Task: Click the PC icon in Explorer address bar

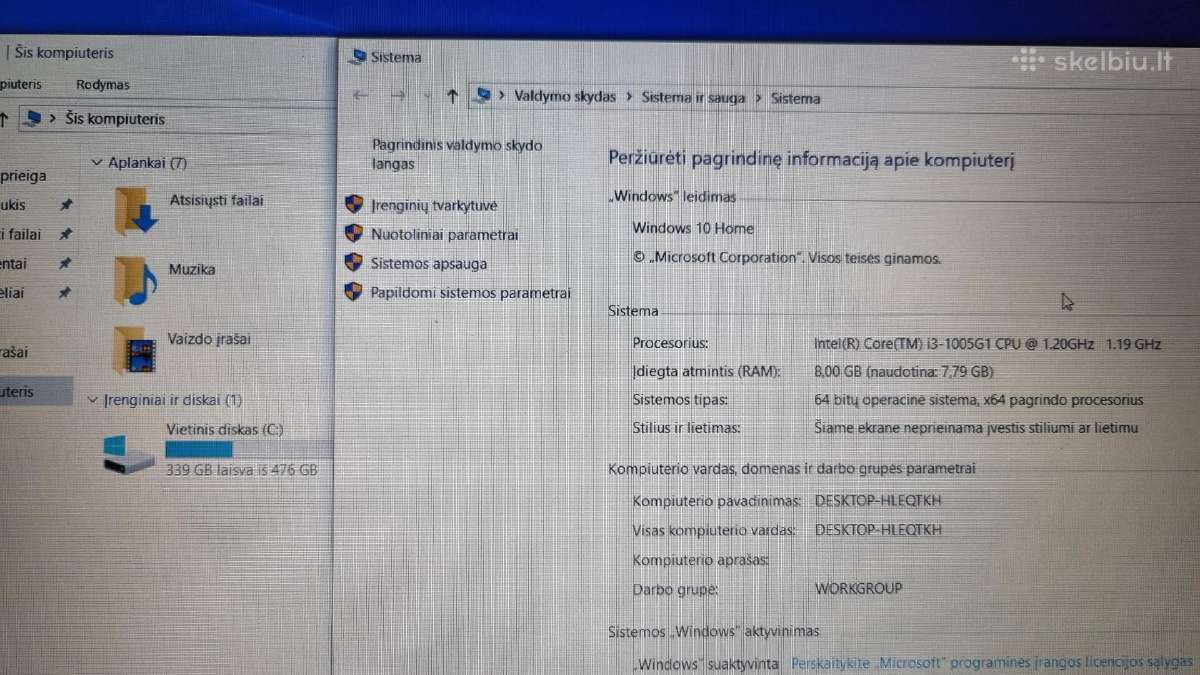Action: click(x=33, y=118)
